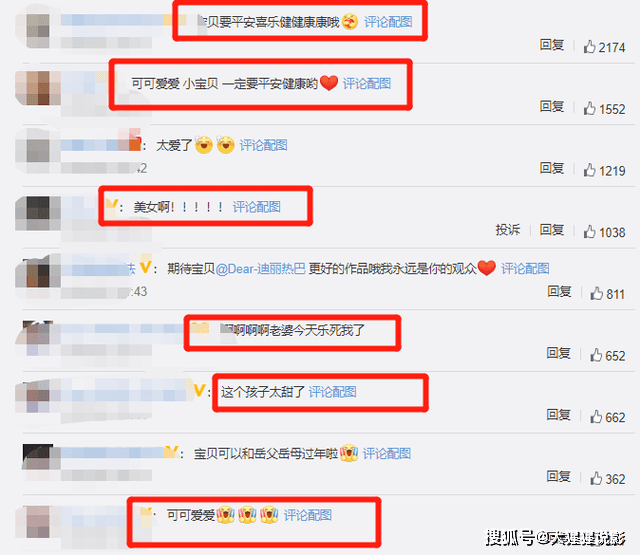Like the 这个孩子太甜了 comment
The image size is (640, 555).
click(x=596, y=417)
